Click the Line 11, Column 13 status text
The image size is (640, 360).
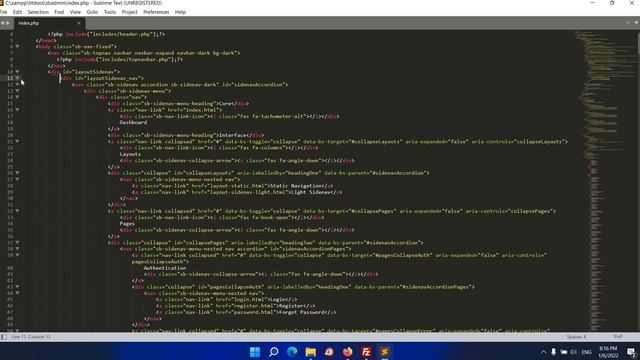coord(31,337)
